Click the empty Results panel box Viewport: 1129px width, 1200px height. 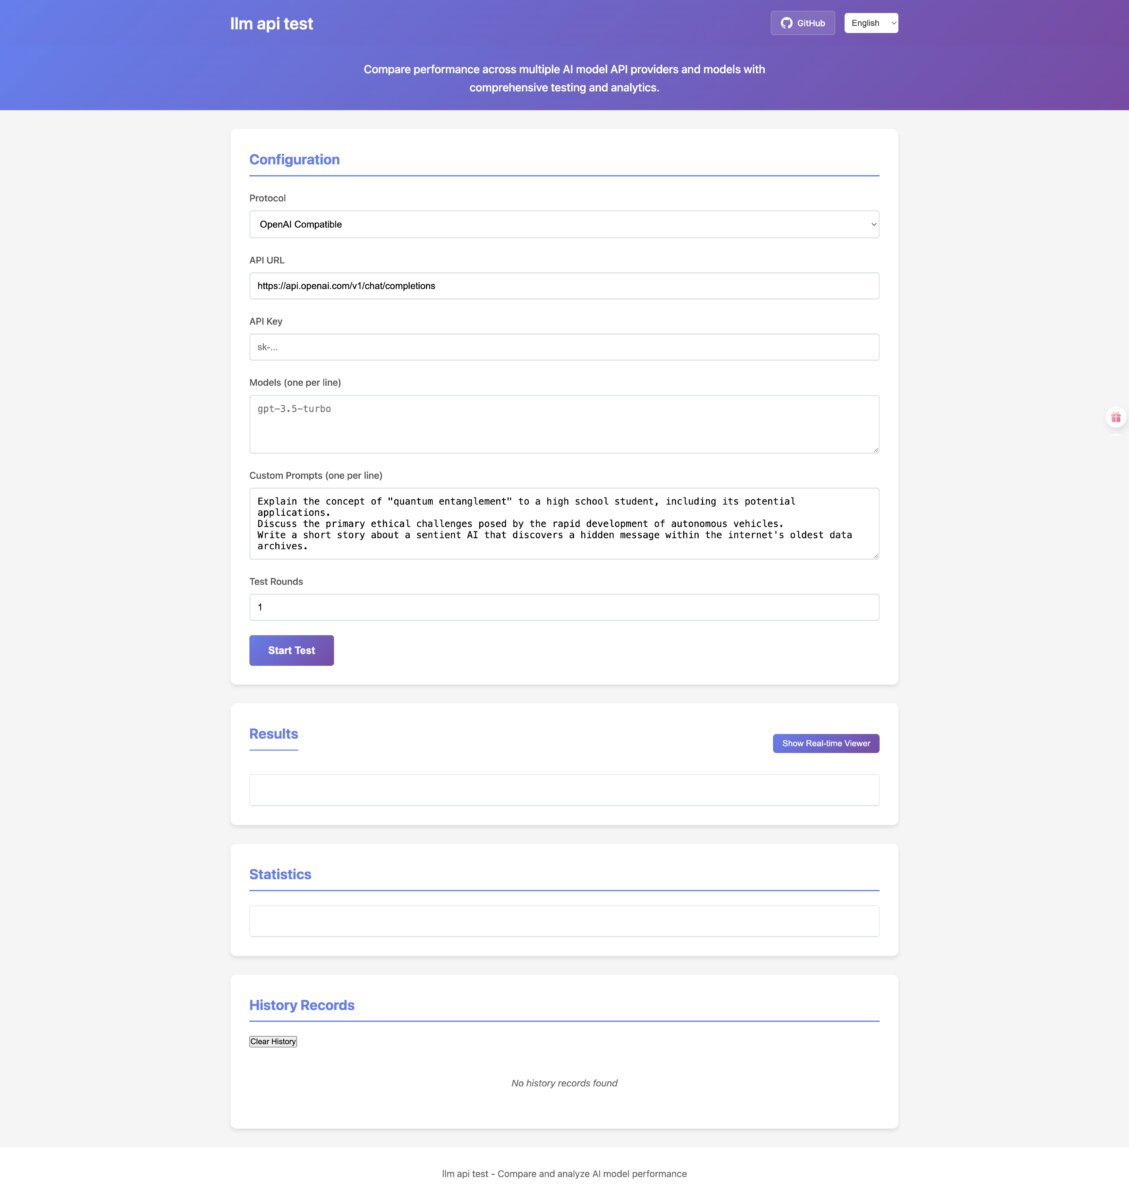pos(564,790)
